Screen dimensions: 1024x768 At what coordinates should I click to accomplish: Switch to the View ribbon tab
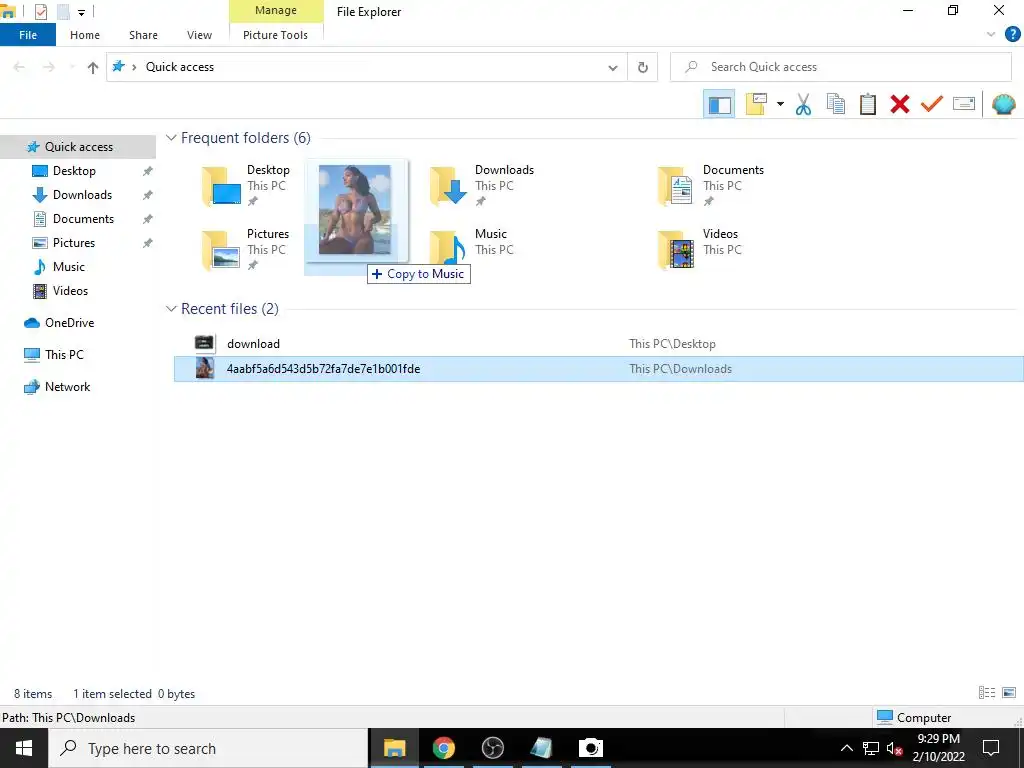coord(199,35)
